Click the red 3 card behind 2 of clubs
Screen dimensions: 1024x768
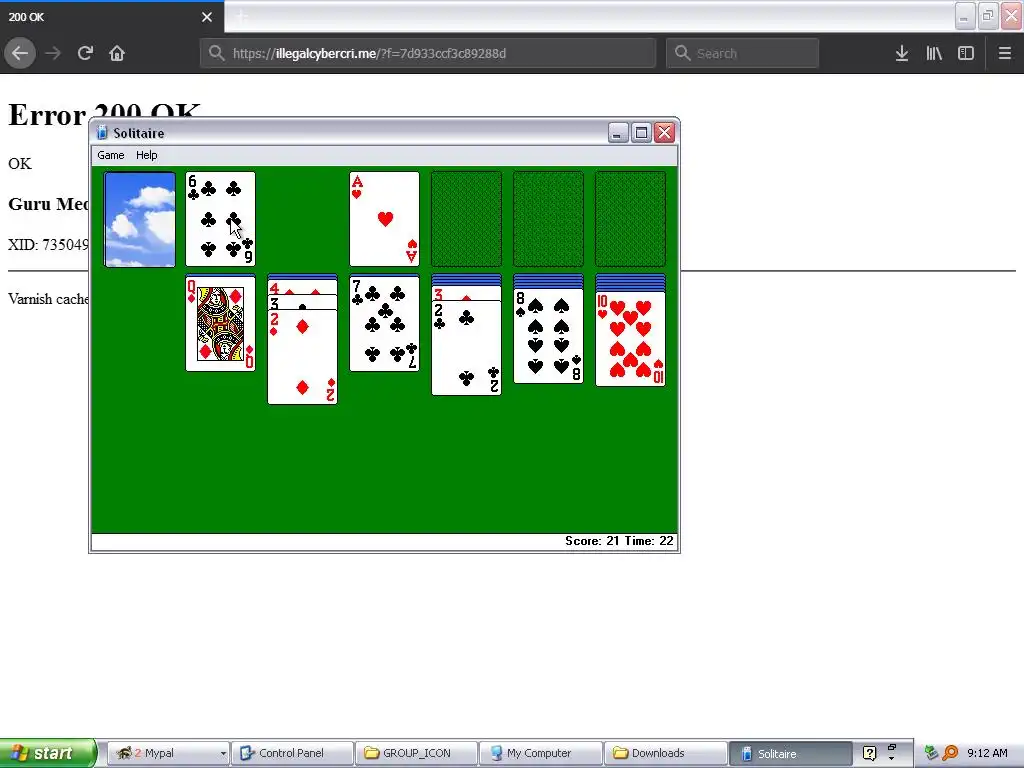[466, 293]
